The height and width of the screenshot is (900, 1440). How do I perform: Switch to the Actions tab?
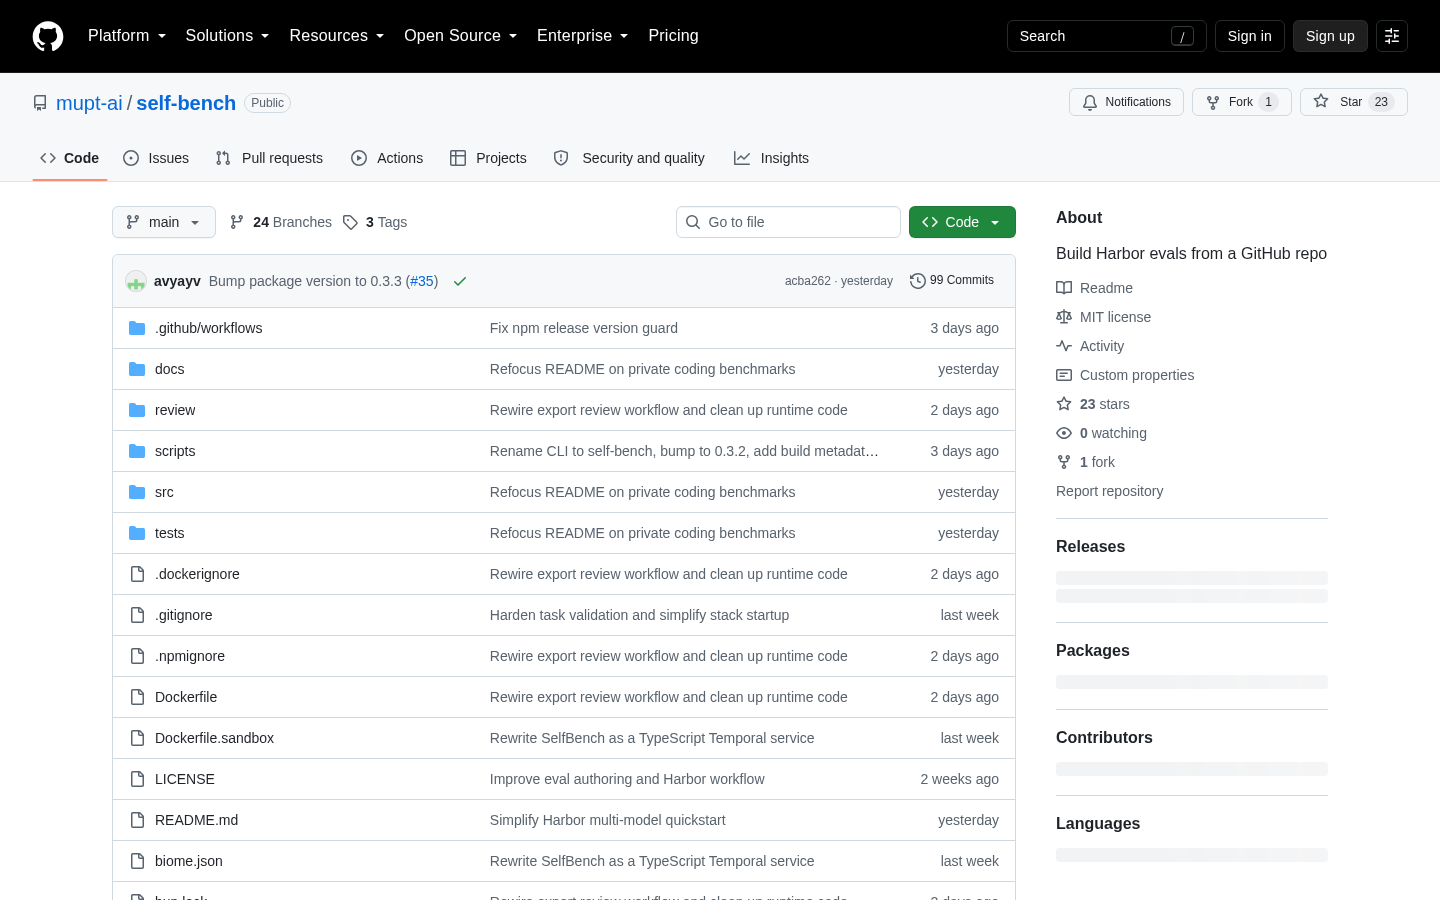387,158
